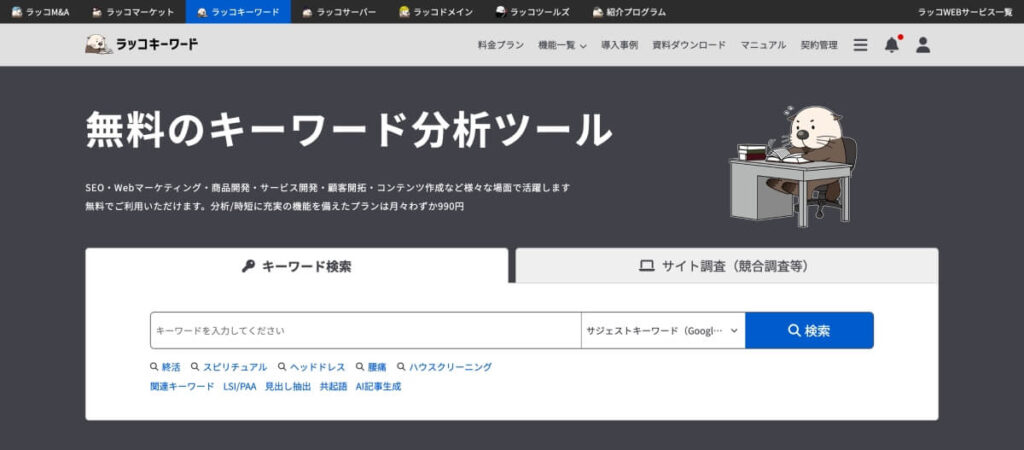
Task: Click the magnifier icon beside 終活
Action: pyautogui.click(x=154, y=367)
